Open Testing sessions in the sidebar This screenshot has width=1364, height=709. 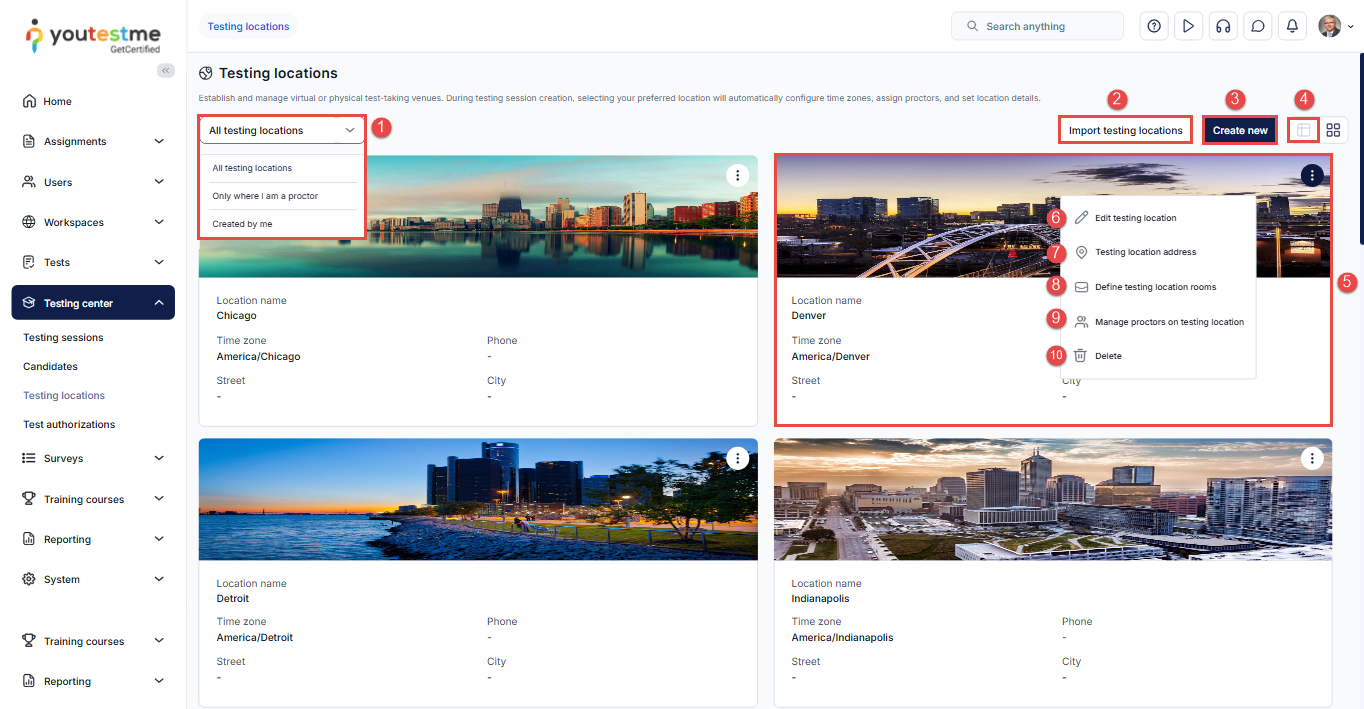pyautogui.click(x=63, y=338)
